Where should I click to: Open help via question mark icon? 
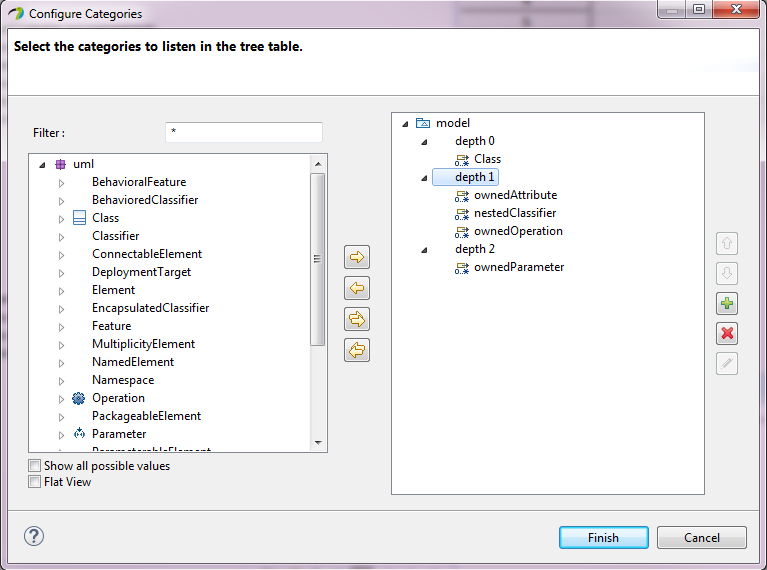(34, 536)
